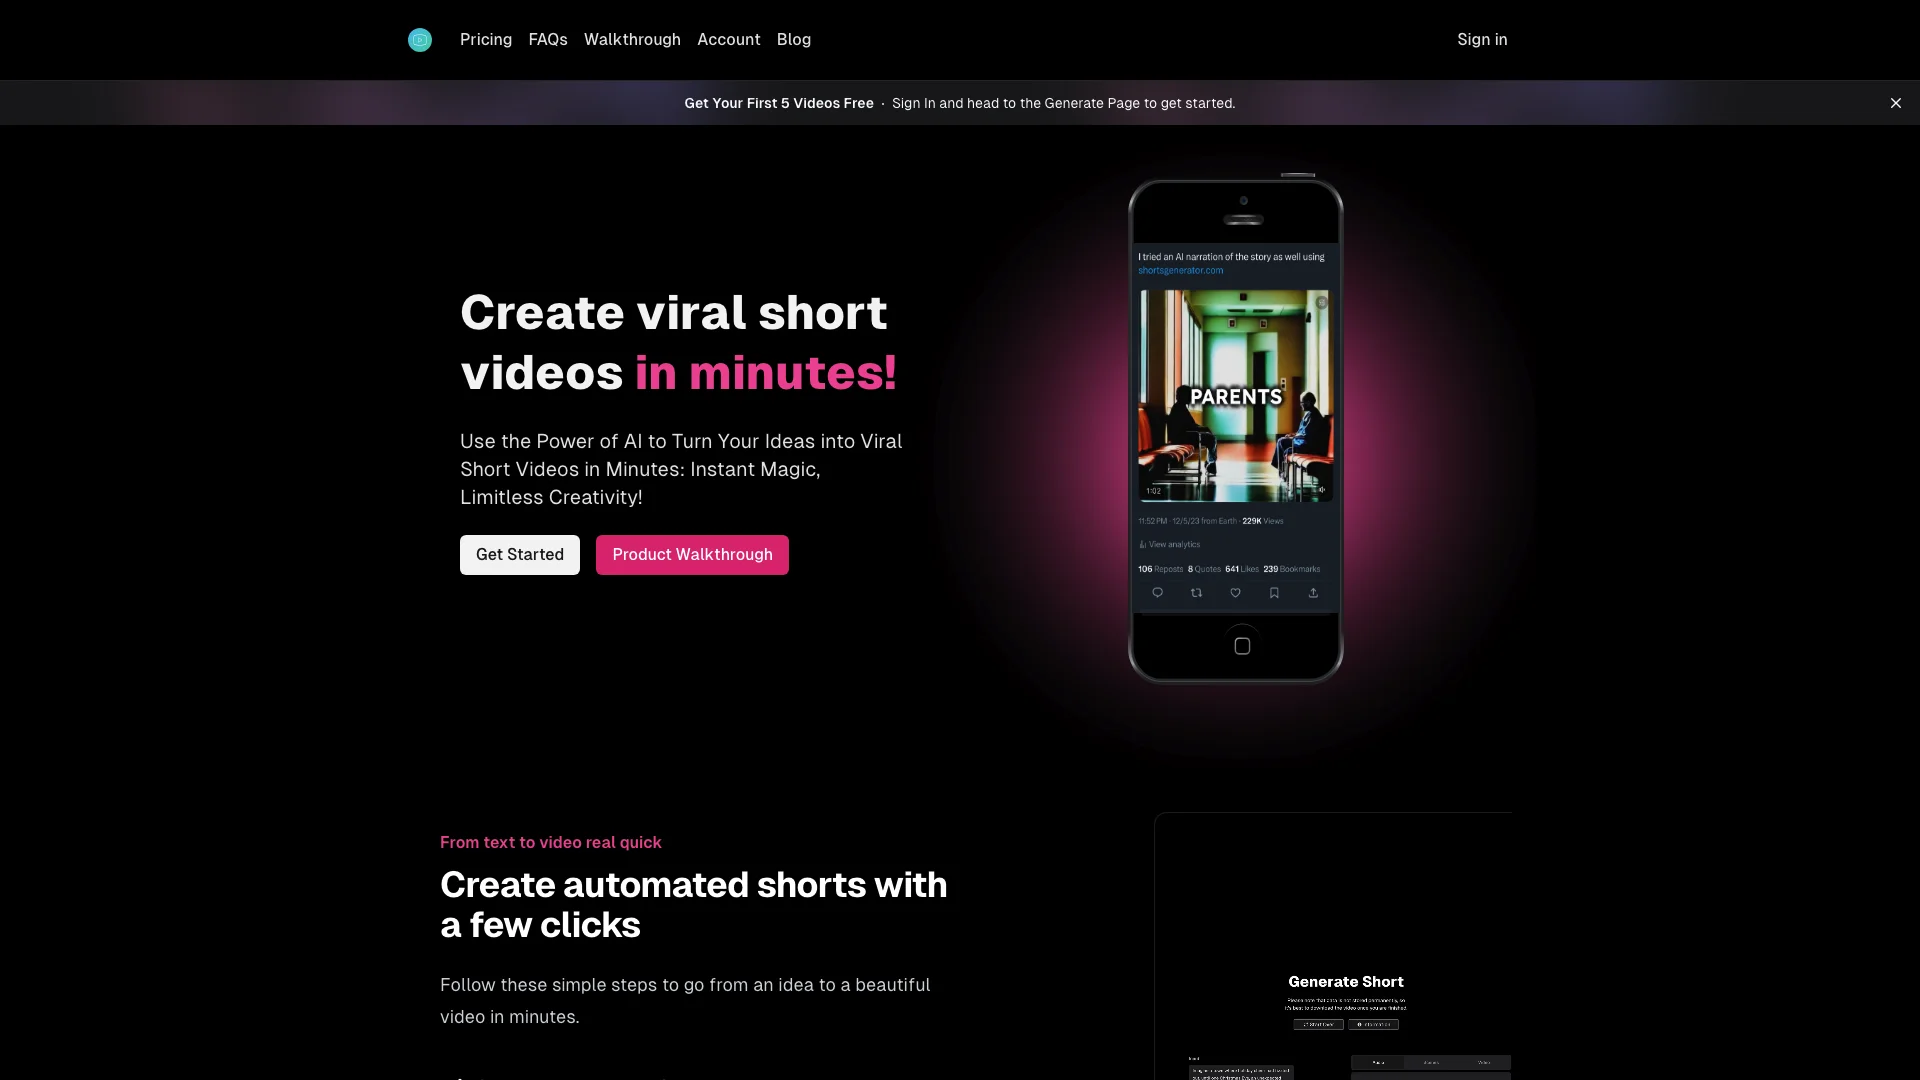Image resolution: width=1920 pixels, height=1080 pixels.
Task: Click the Sign in link top right
Action: pos(1482,40)
